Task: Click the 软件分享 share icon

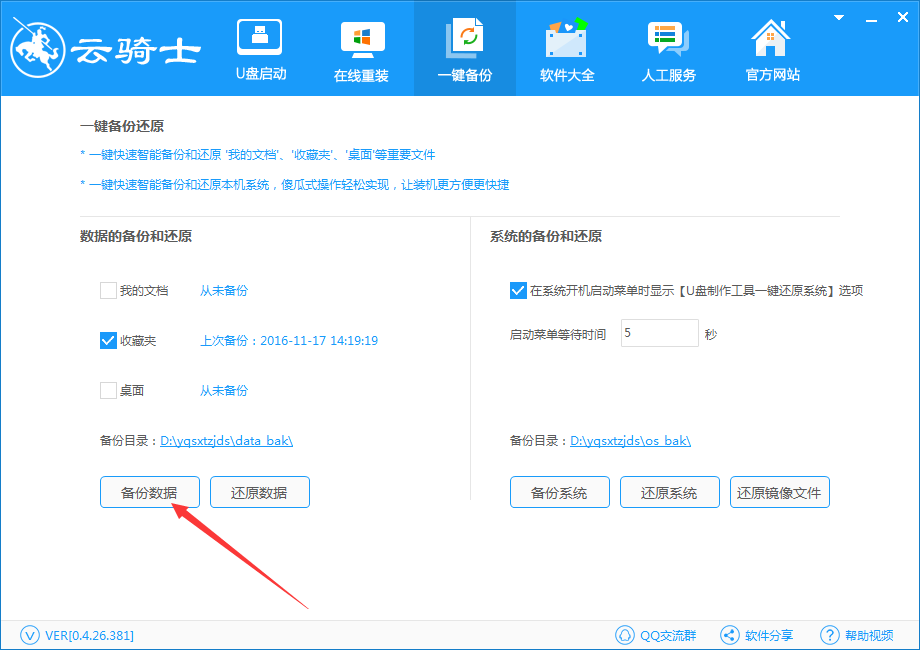Action: coord(730,635)
